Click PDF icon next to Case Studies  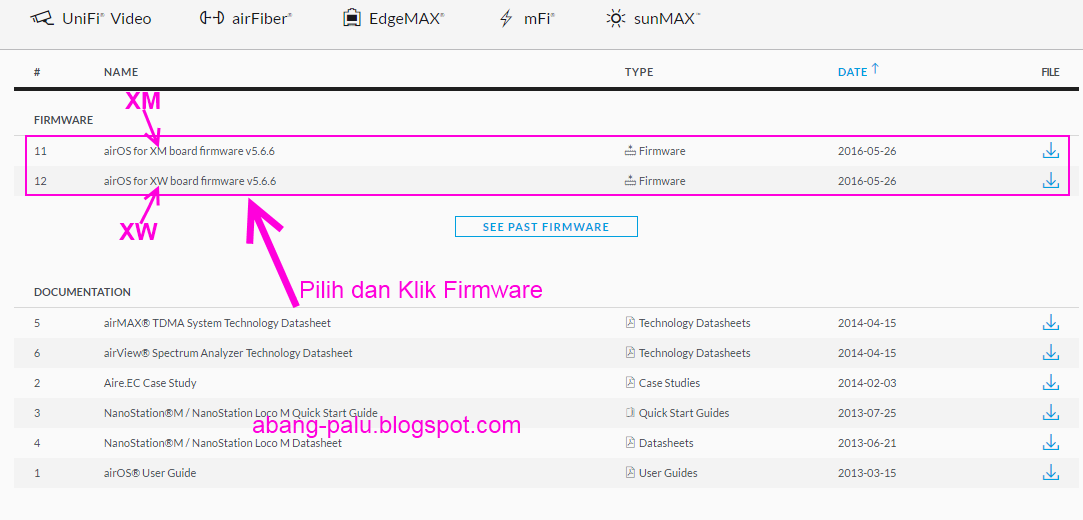(630, 382)
